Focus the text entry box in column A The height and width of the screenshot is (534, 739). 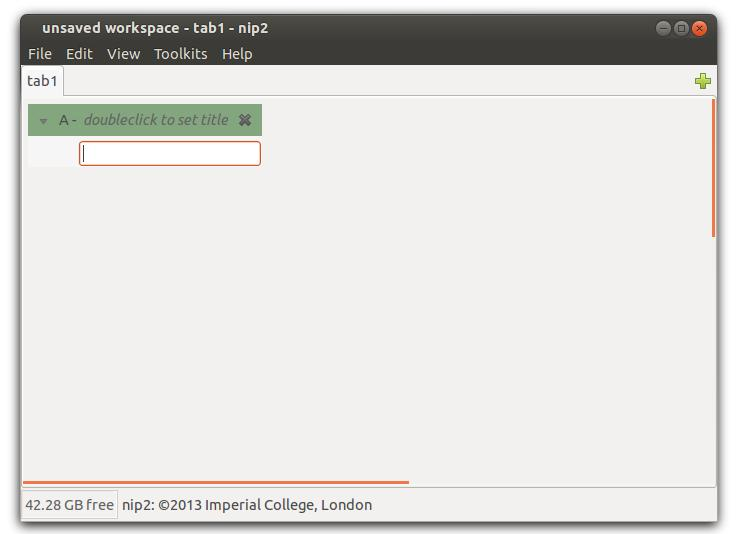click(170, 153)
